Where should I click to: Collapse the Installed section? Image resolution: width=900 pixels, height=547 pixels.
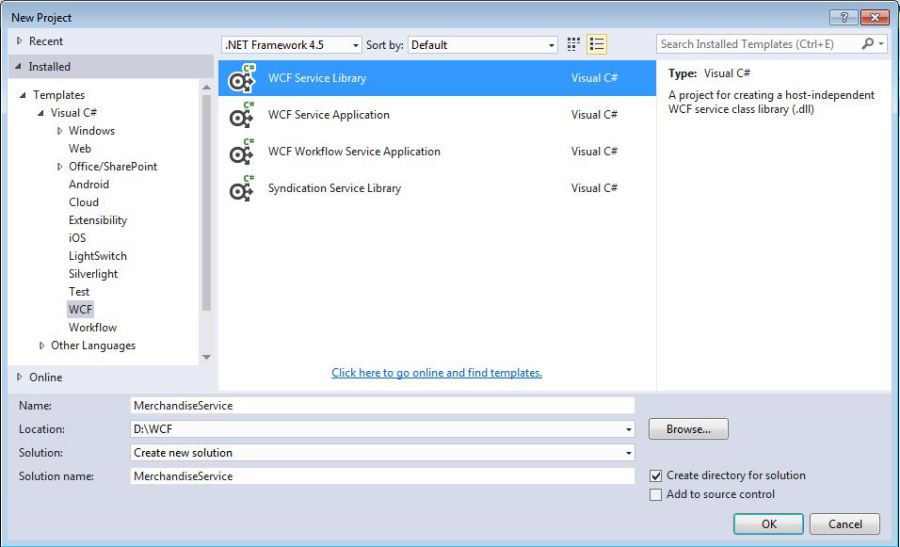click(x=18, y=67)
